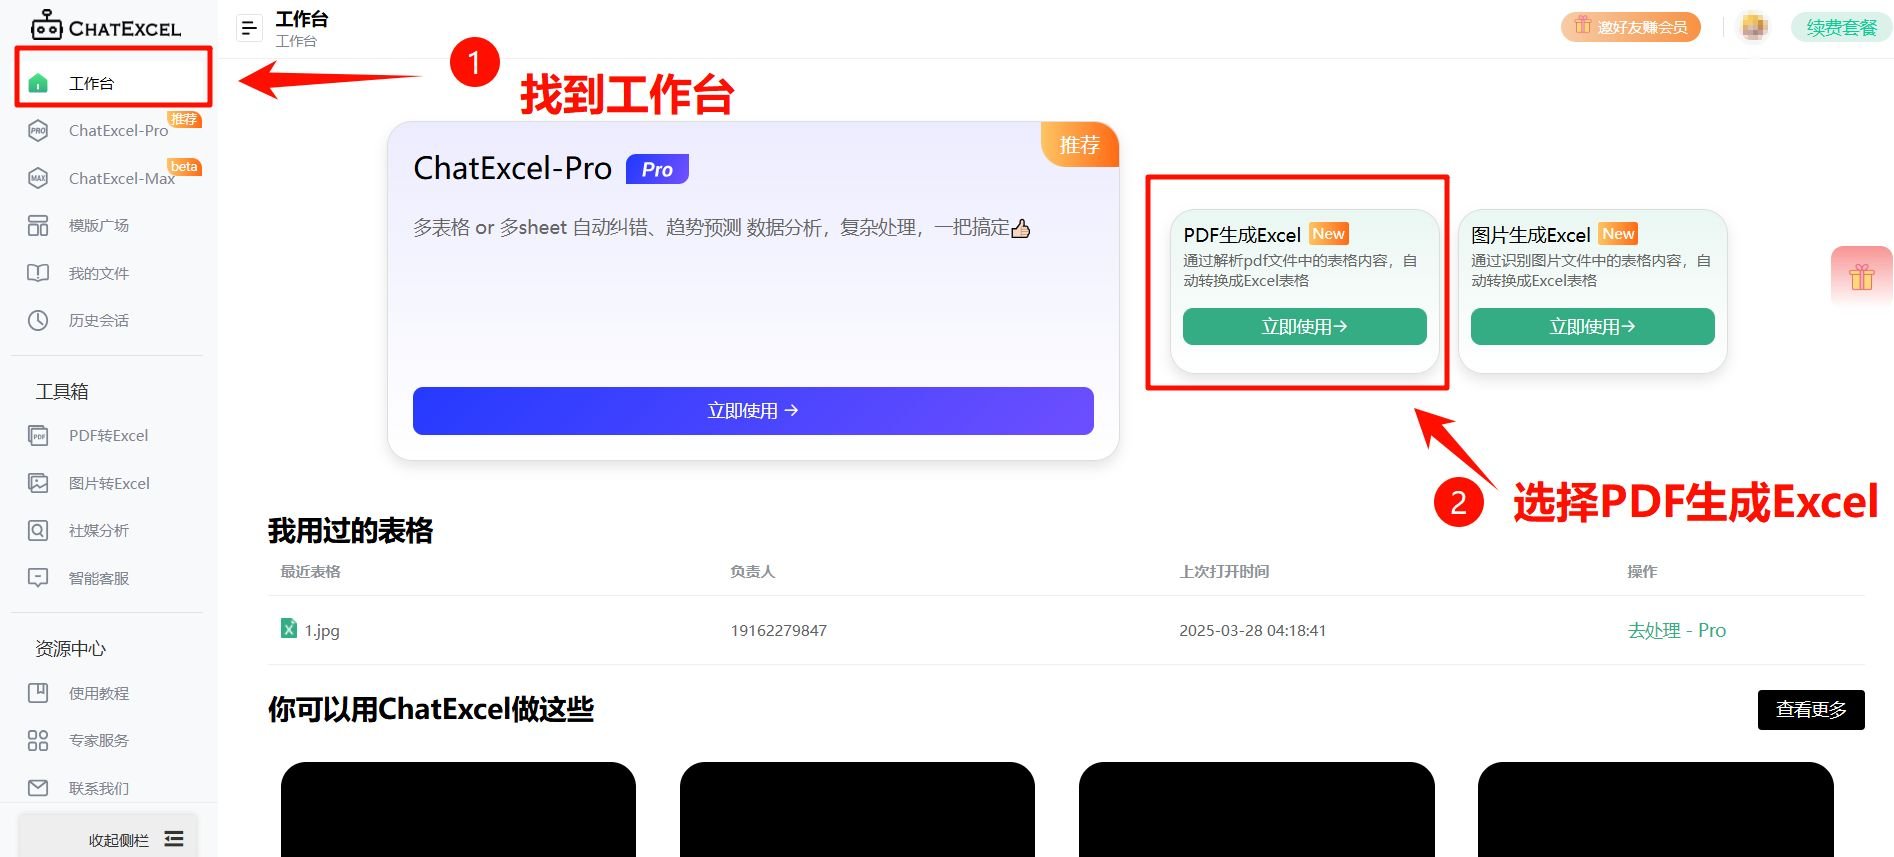Click 立即使用 on the 图片生成Excel card

coord(1592,327)
